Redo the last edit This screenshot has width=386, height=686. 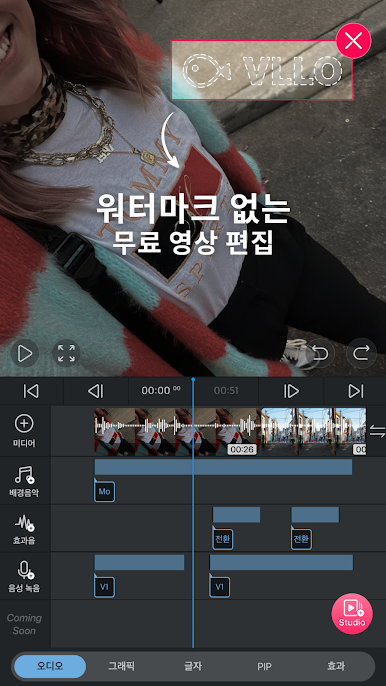tap(361, 353)
